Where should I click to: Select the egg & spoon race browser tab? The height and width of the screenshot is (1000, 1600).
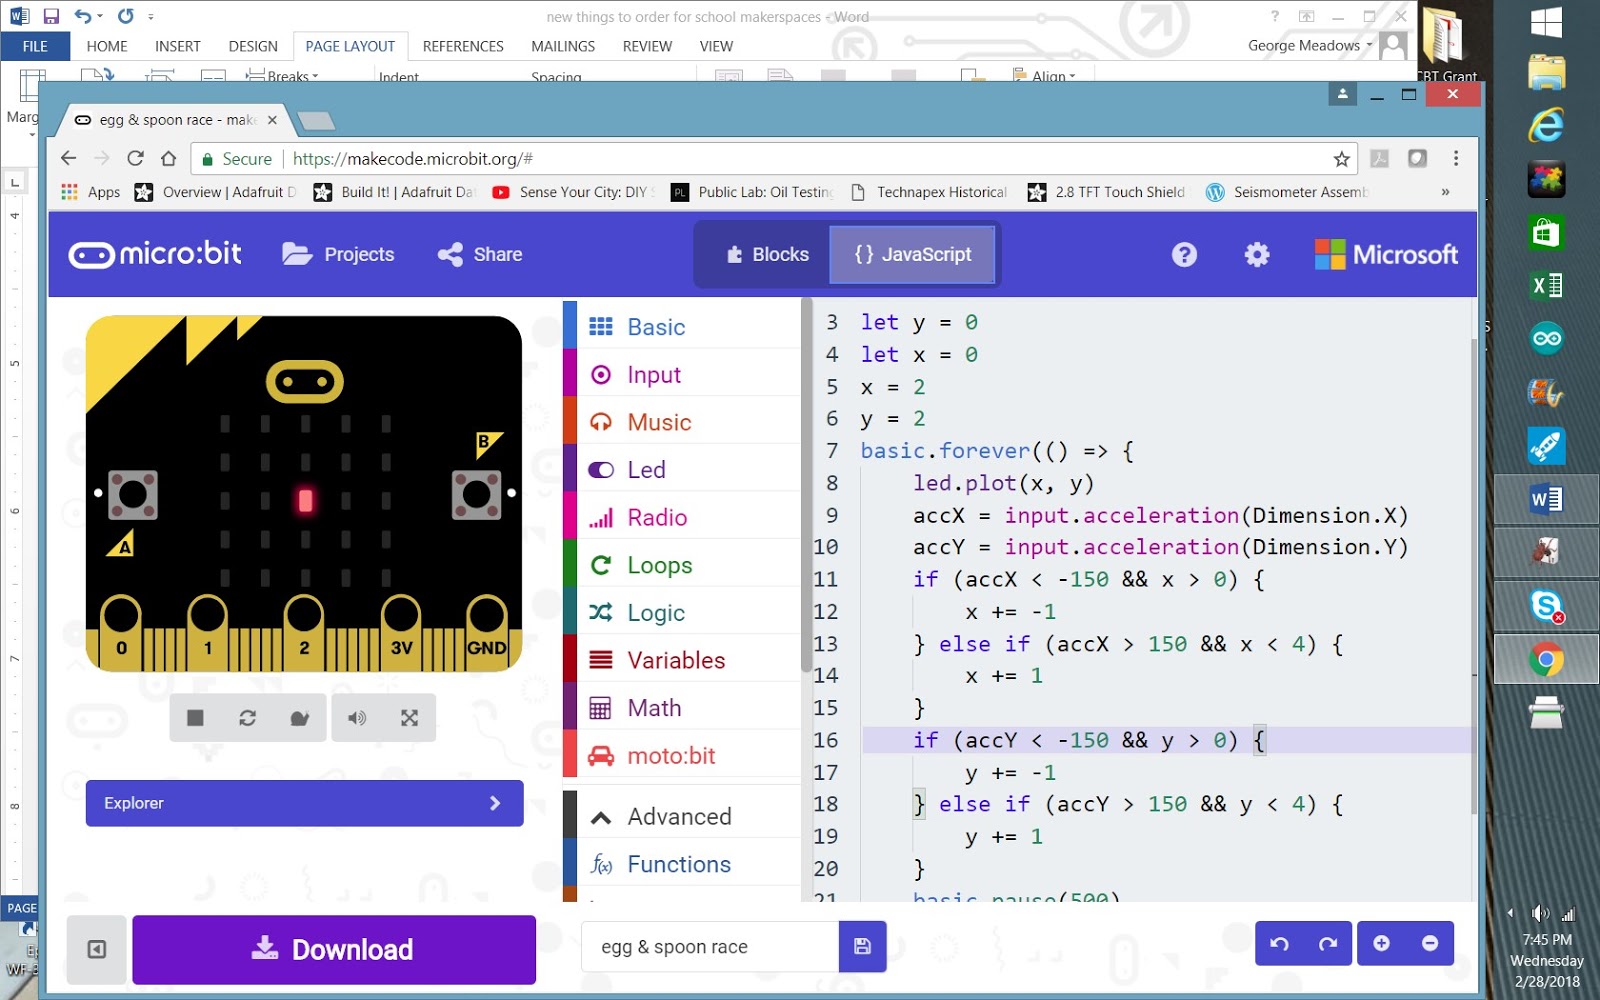(x=170, y=119)
